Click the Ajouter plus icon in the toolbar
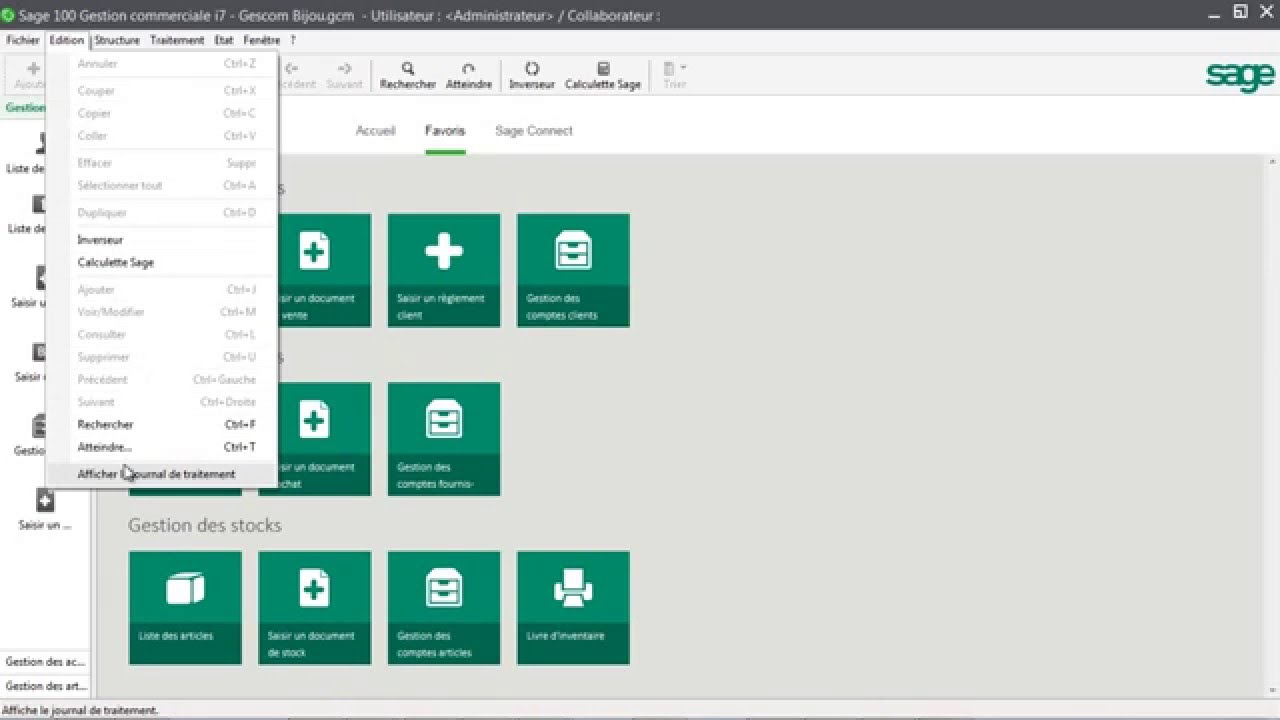This screenshot has height=720, width=1280. pos(33,69)
